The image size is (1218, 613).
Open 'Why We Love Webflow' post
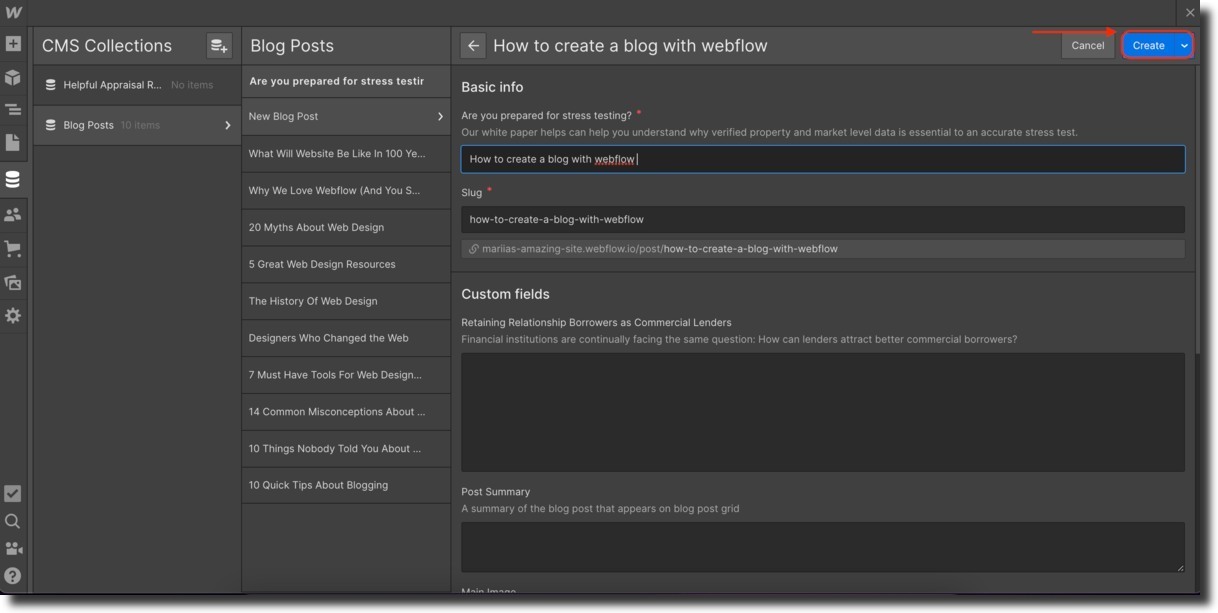(346, 190)
